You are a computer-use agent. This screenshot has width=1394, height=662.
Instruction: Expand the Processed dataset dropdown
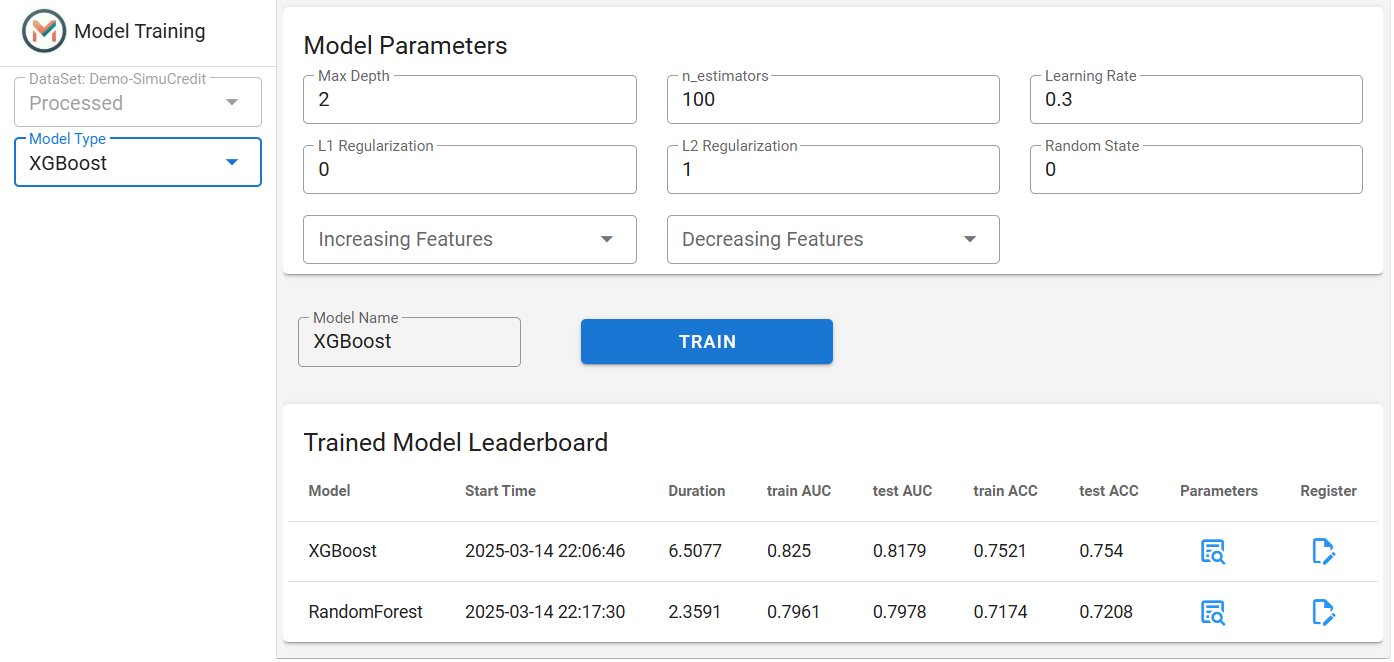[138, 103]
